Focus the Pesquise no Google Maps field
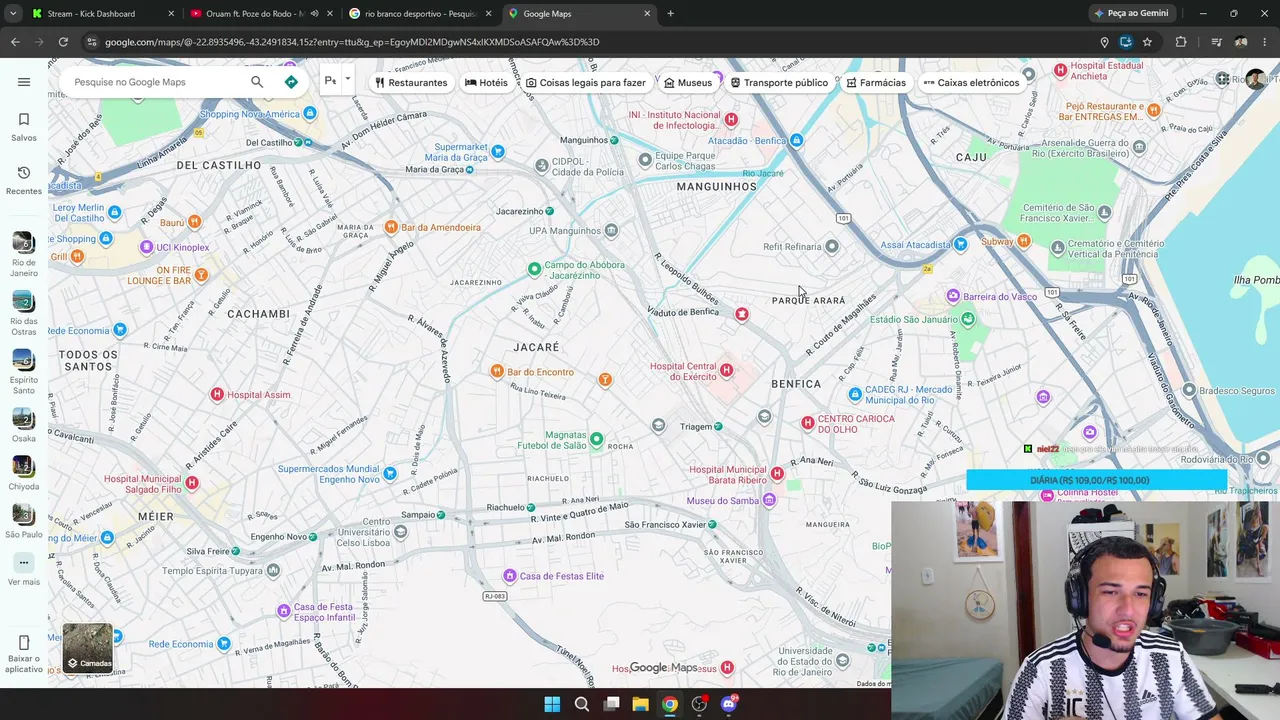Image resolution: width=1280 pixels, height=720 pixels. 155,82
